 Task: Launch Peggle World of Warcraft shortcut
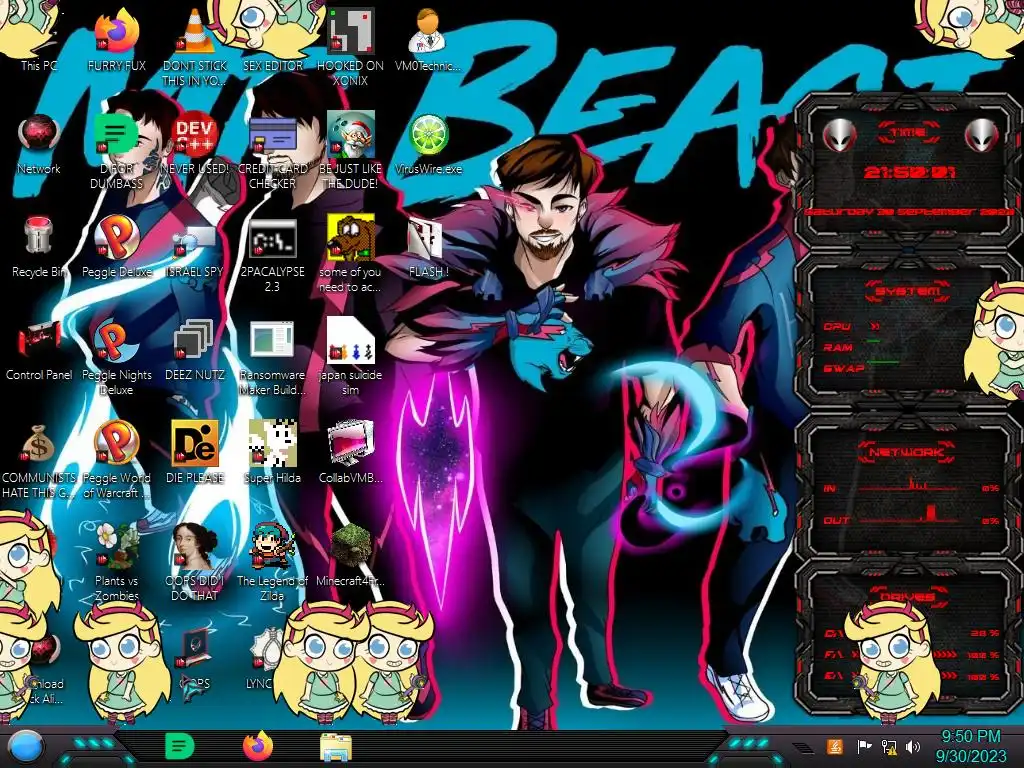pos(116,460)
